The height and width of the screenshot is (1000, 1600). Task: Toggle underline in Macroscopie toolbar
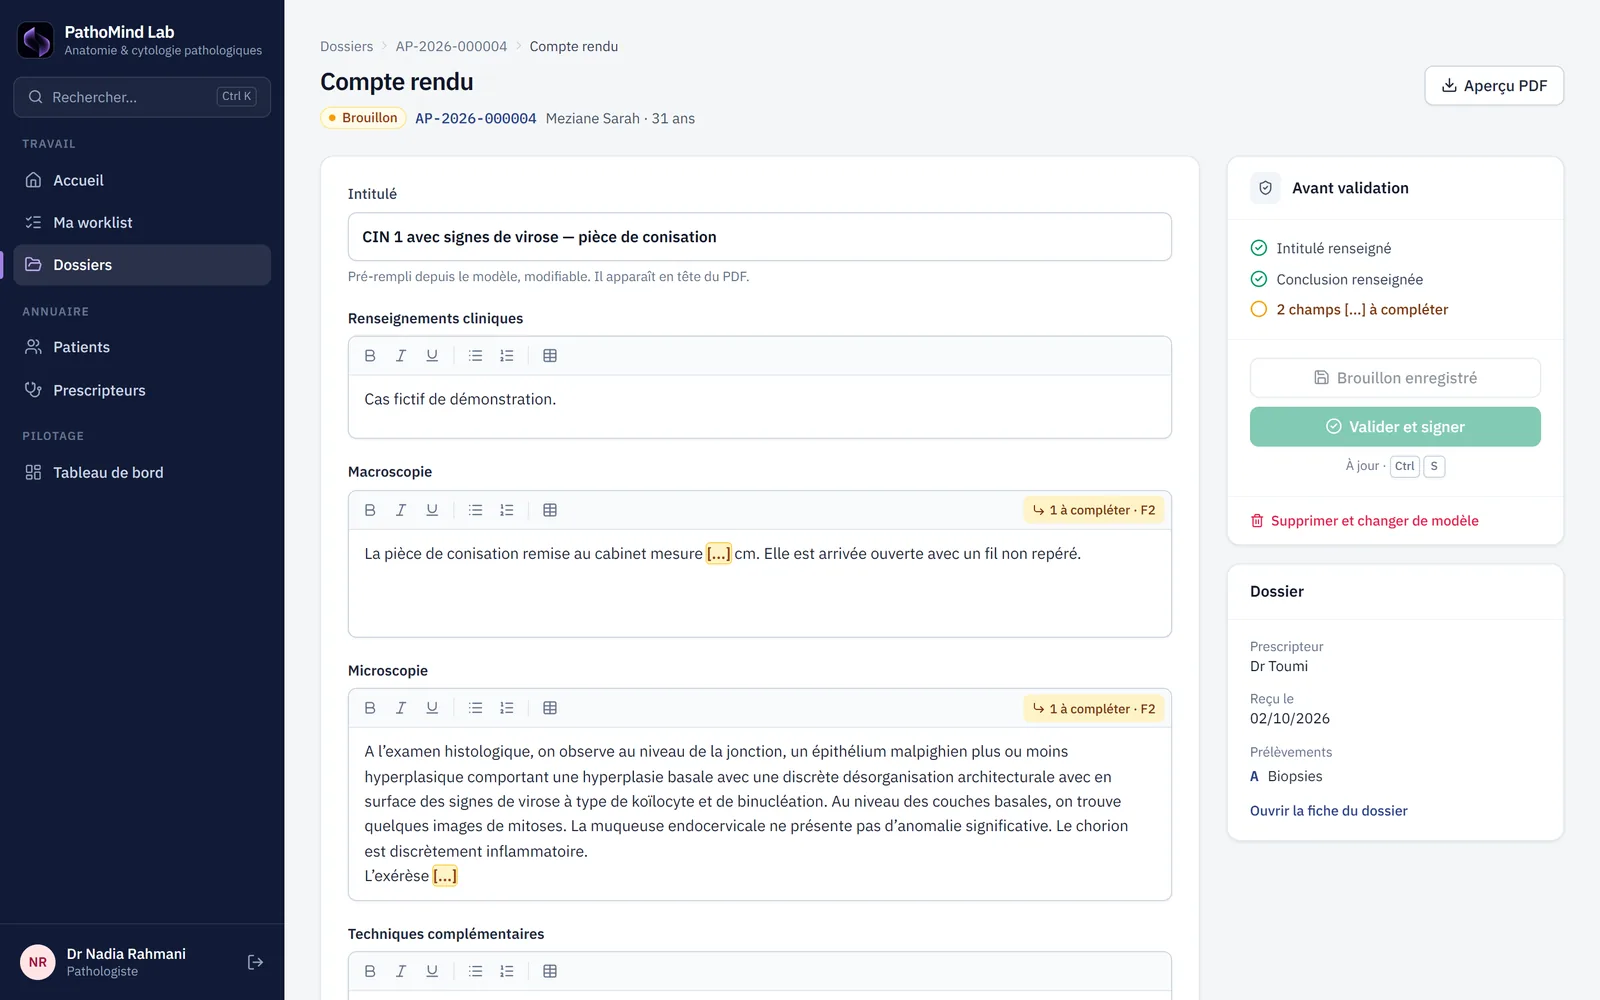pyautogui.click(x=432, y=510)
